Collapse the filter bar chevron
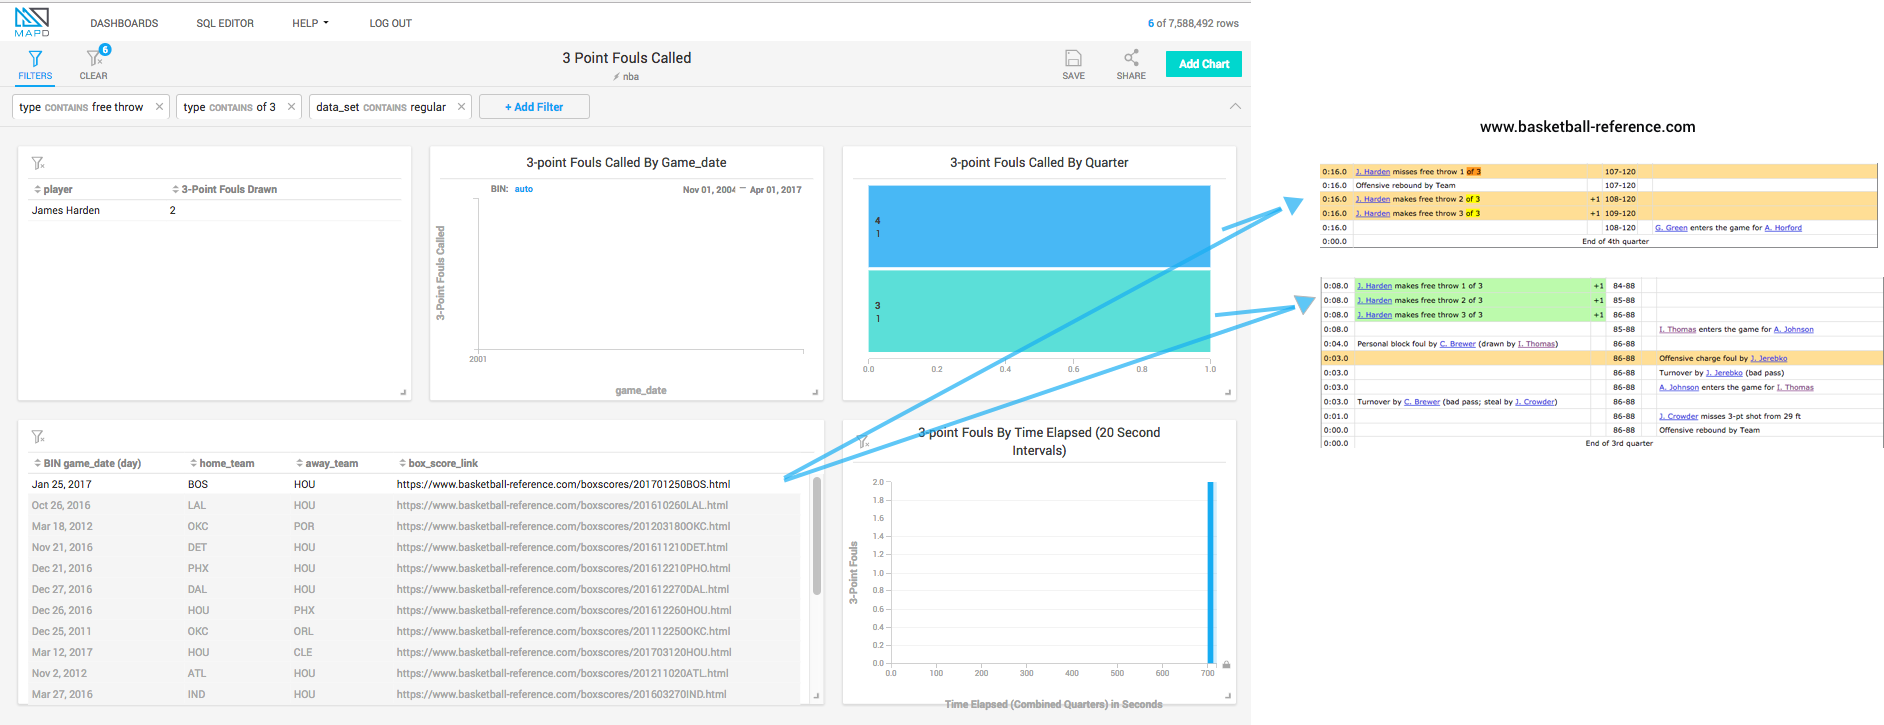Image resolution: width=1884 pixels, height=725 pixels. tap(1235, 106)
